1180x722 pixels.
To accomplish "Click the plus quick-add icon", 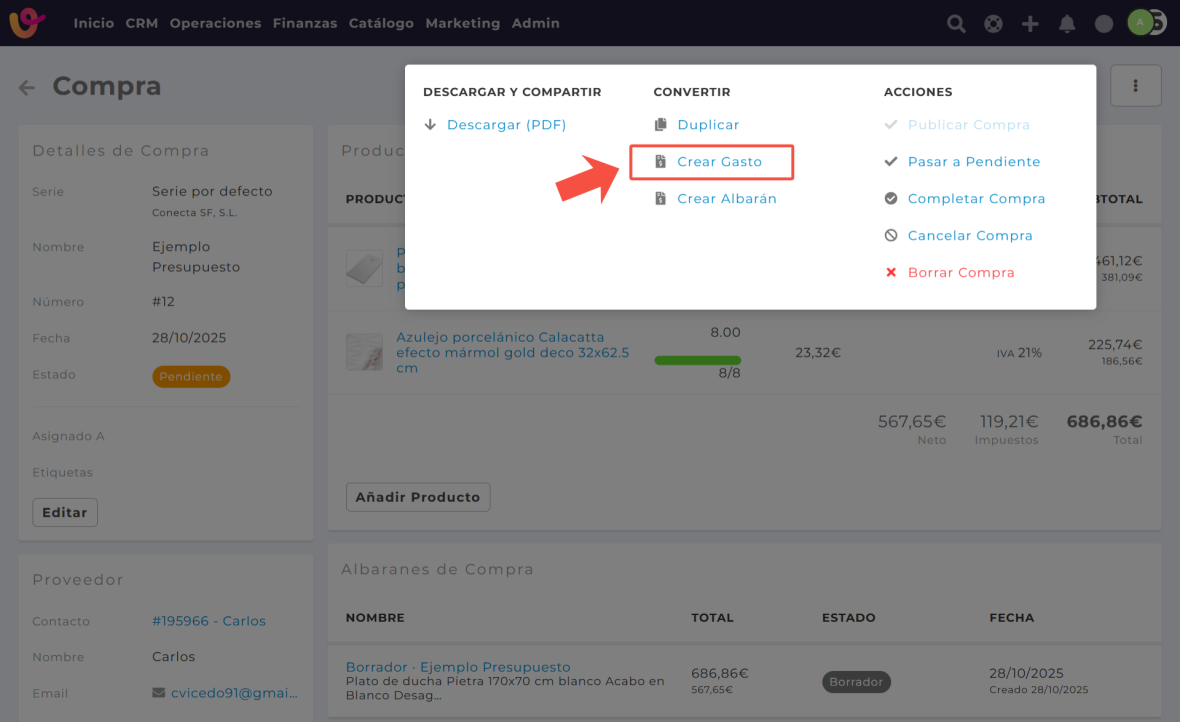I will (1030, 23).
